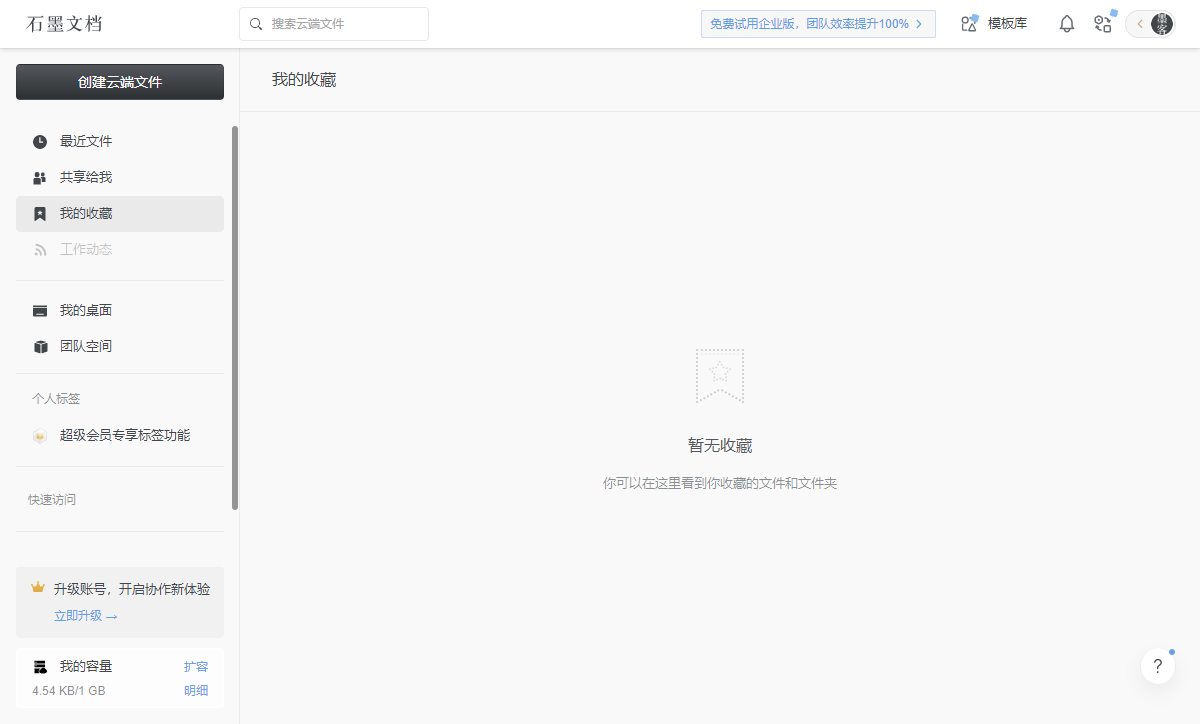Click the 个人标签 heading
This screenshot has width=1200, height=724.
[56, 398]
